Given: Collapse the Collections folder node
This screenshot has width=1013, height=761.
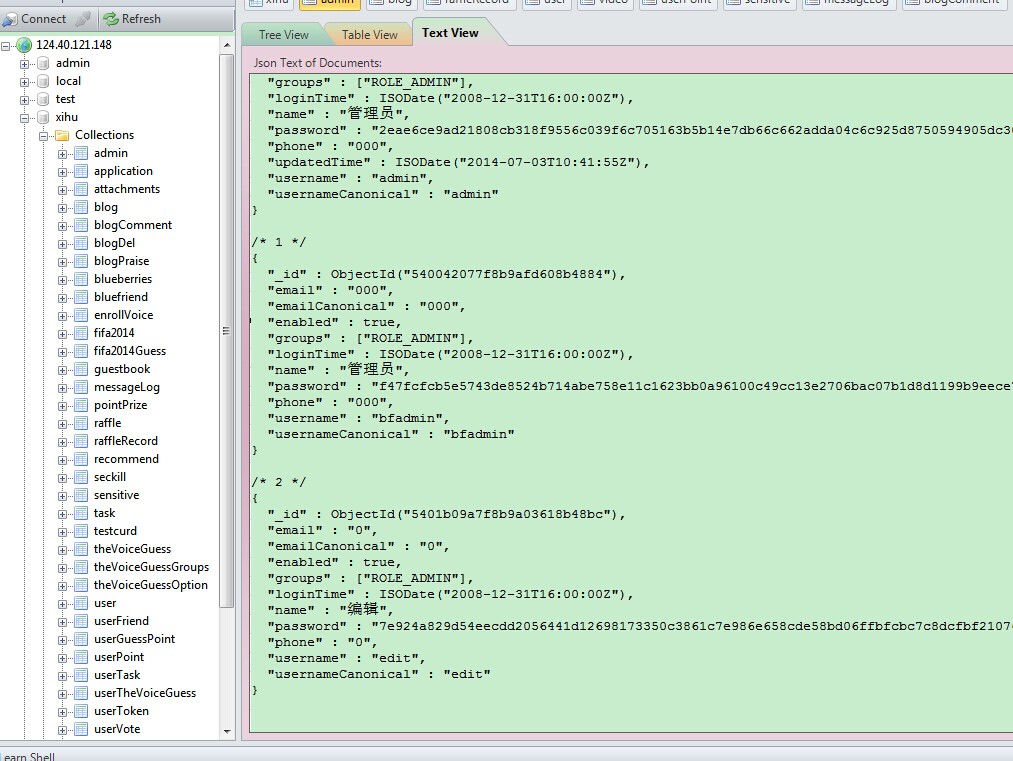Looking at the screenshot, I should coord(43,136).
